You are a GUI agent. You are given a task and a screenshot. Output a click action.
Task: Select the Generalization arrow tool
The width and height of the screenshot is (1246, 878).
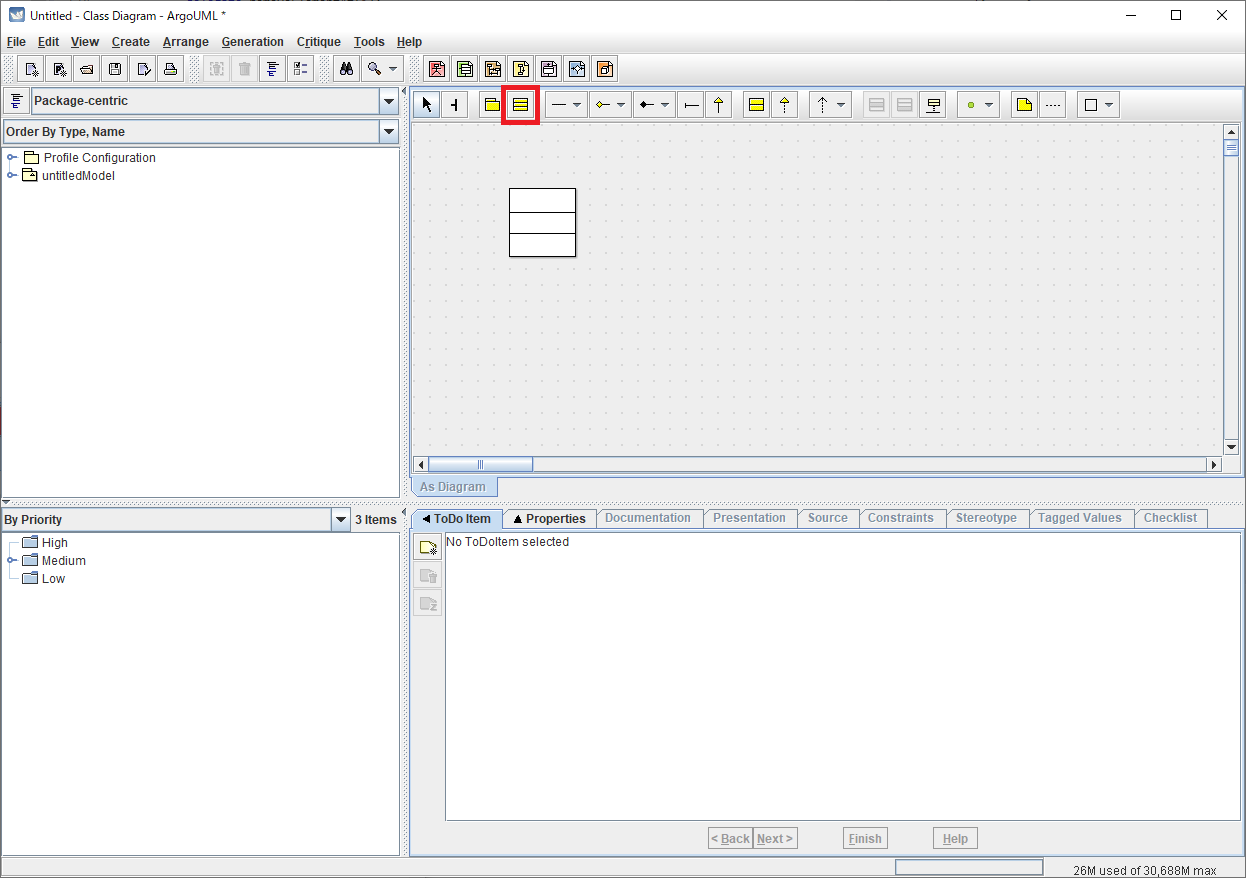click(x=718, y=105)
